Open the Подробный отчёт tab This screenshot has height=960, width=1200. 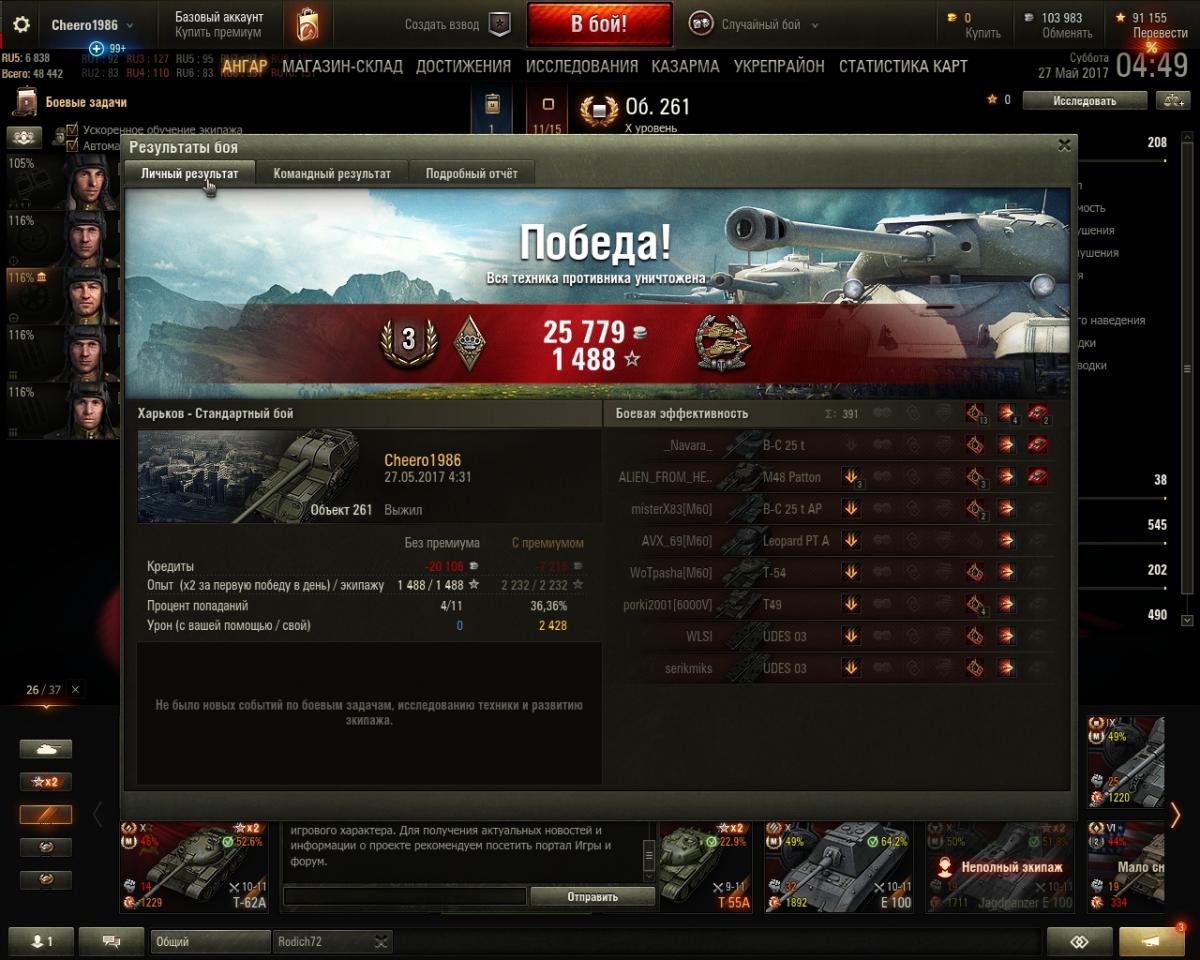(472, 173)
